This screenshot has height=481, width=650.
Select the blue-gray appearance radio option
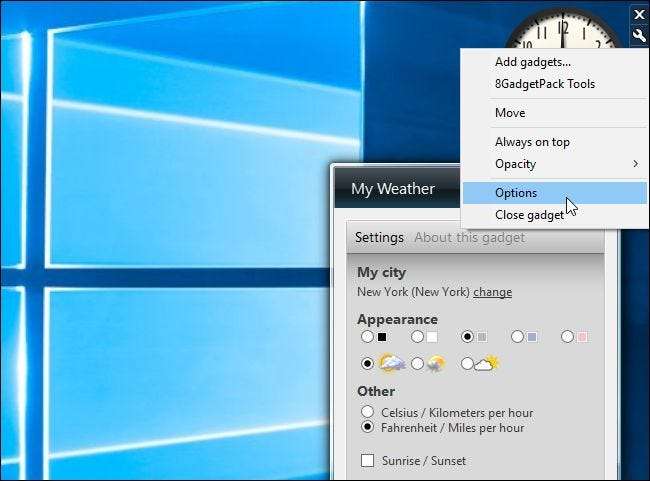(517, 337)
